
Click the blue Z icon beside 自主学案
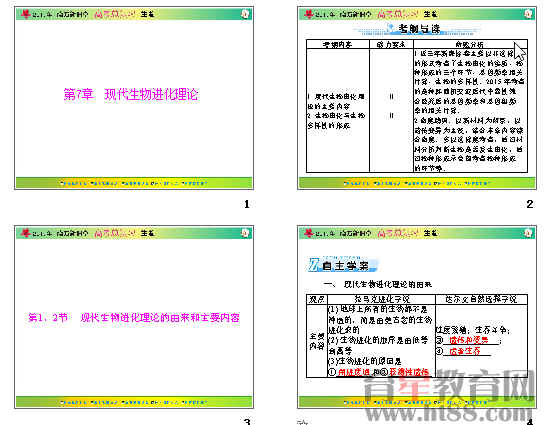tap(314, 264)
